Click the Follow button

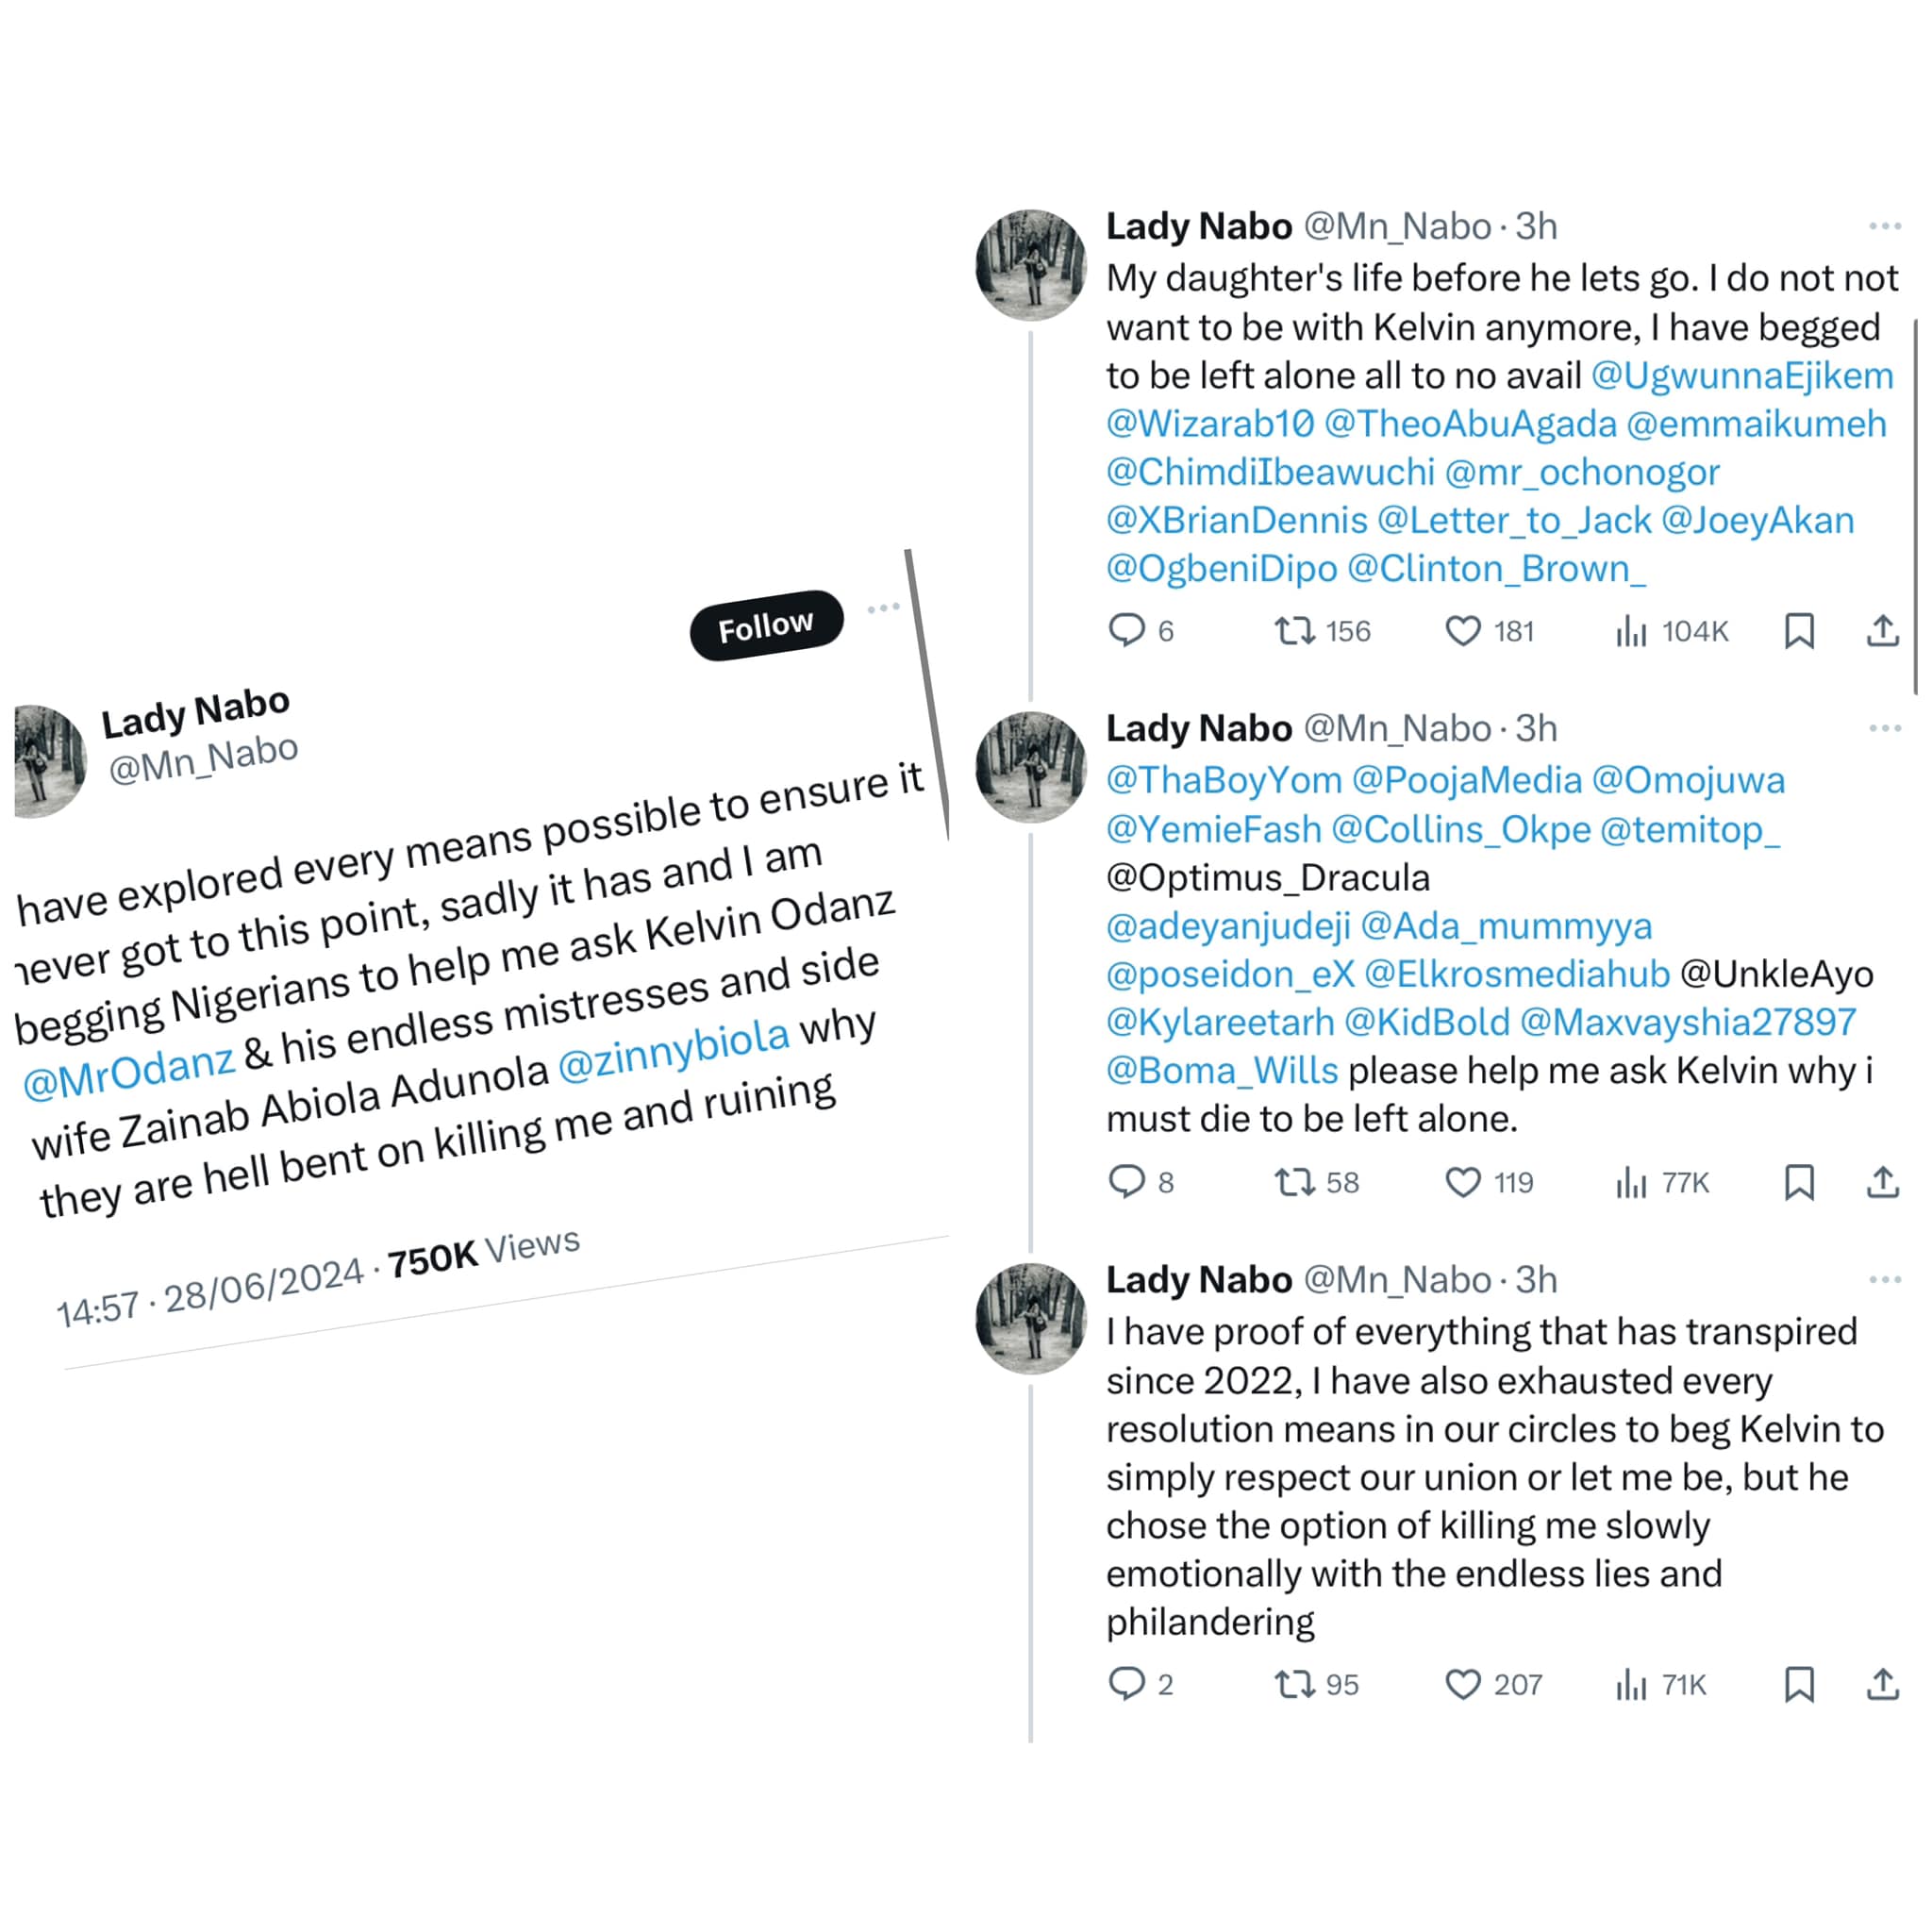766,626
